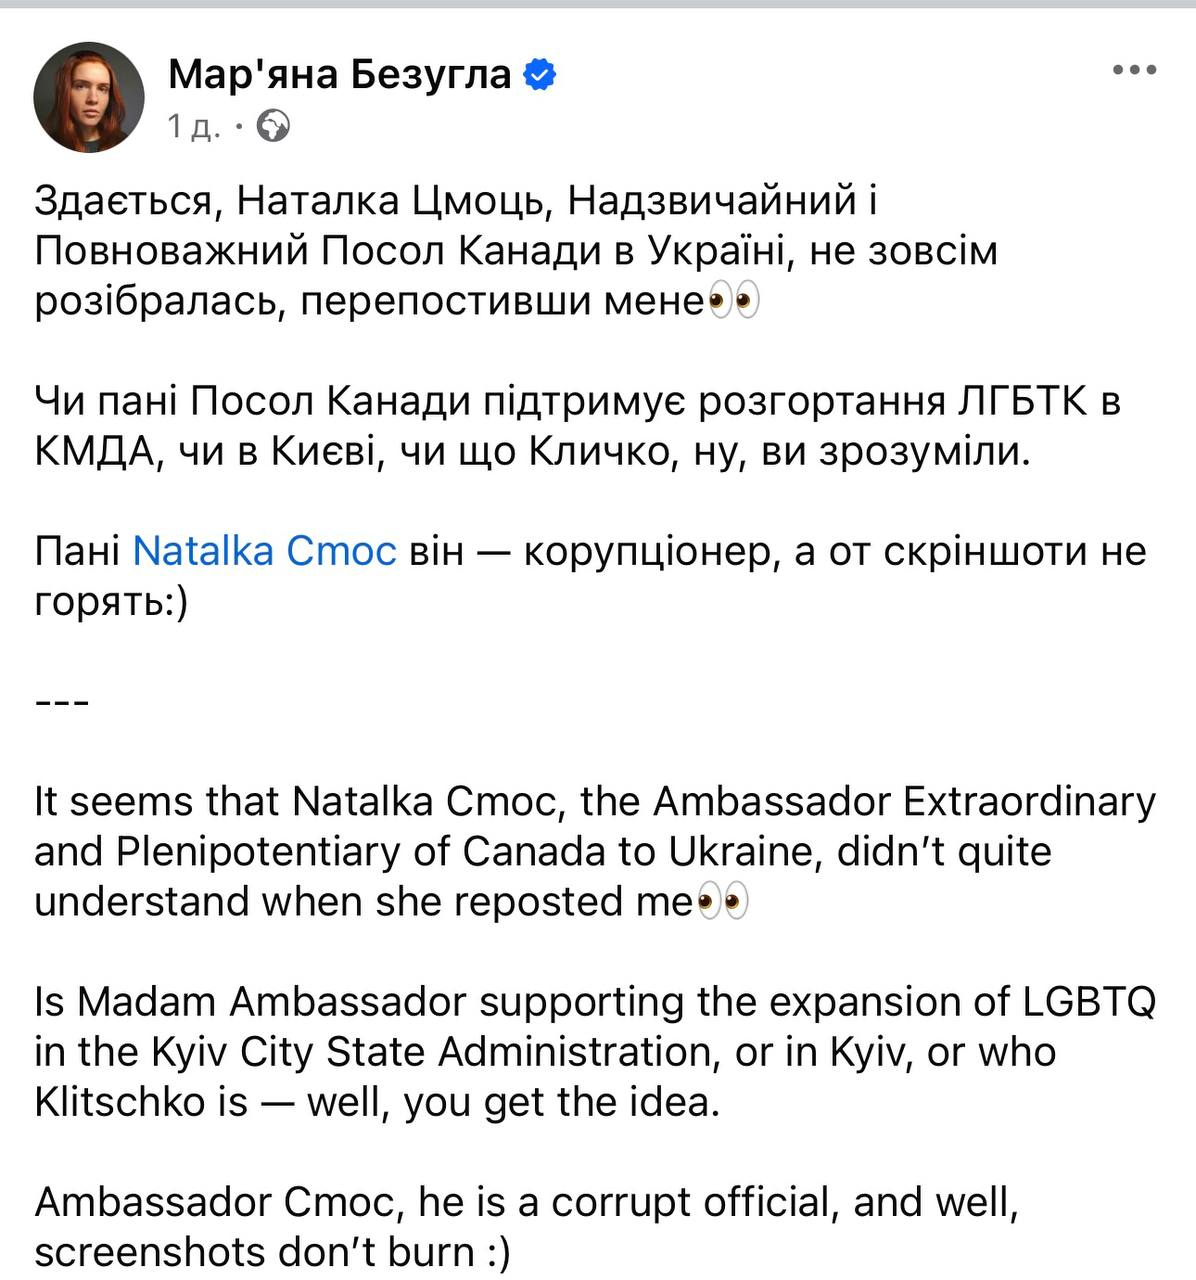Click the word 'LGBTQ' in the English text
Image resolution: width=1196 pixels, height=1280 pixels.
(1089, 1002)
